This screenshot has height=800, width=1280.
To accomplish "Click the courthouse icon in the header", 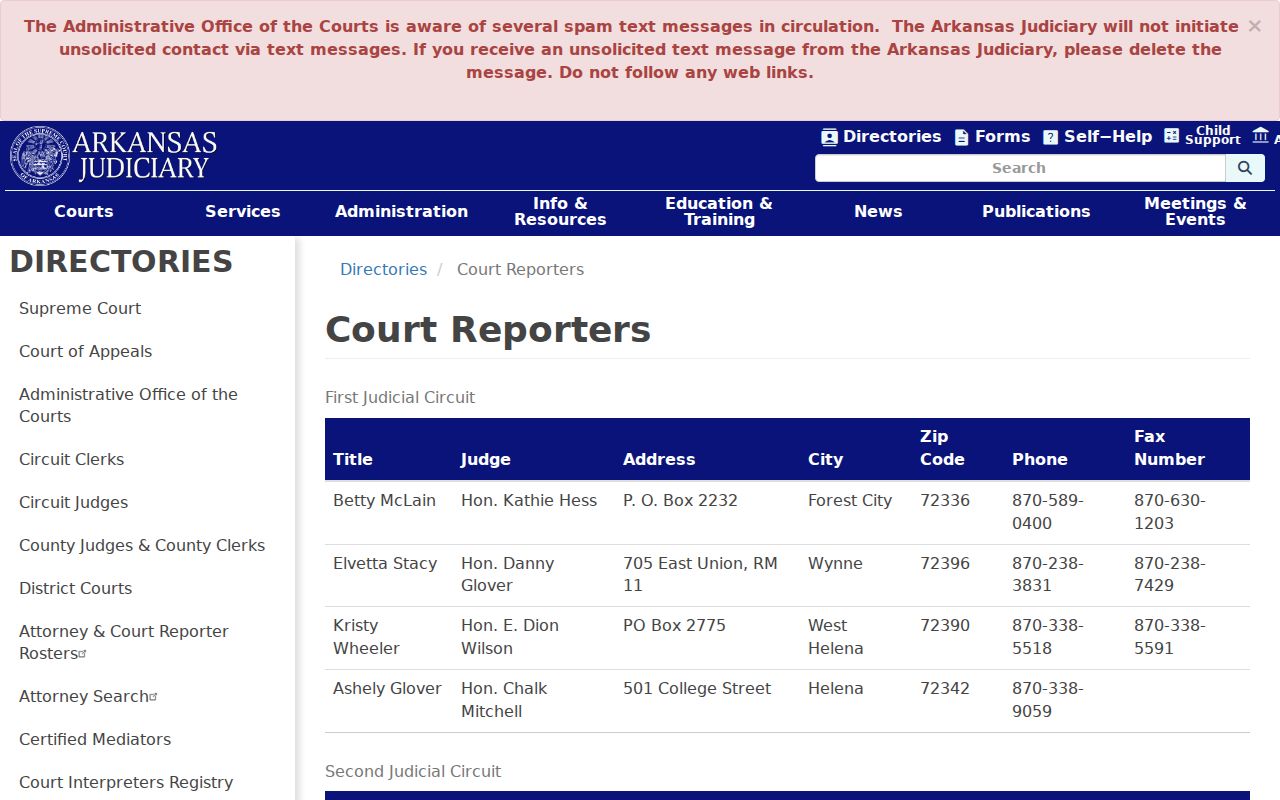I will tap(1261, 136).
